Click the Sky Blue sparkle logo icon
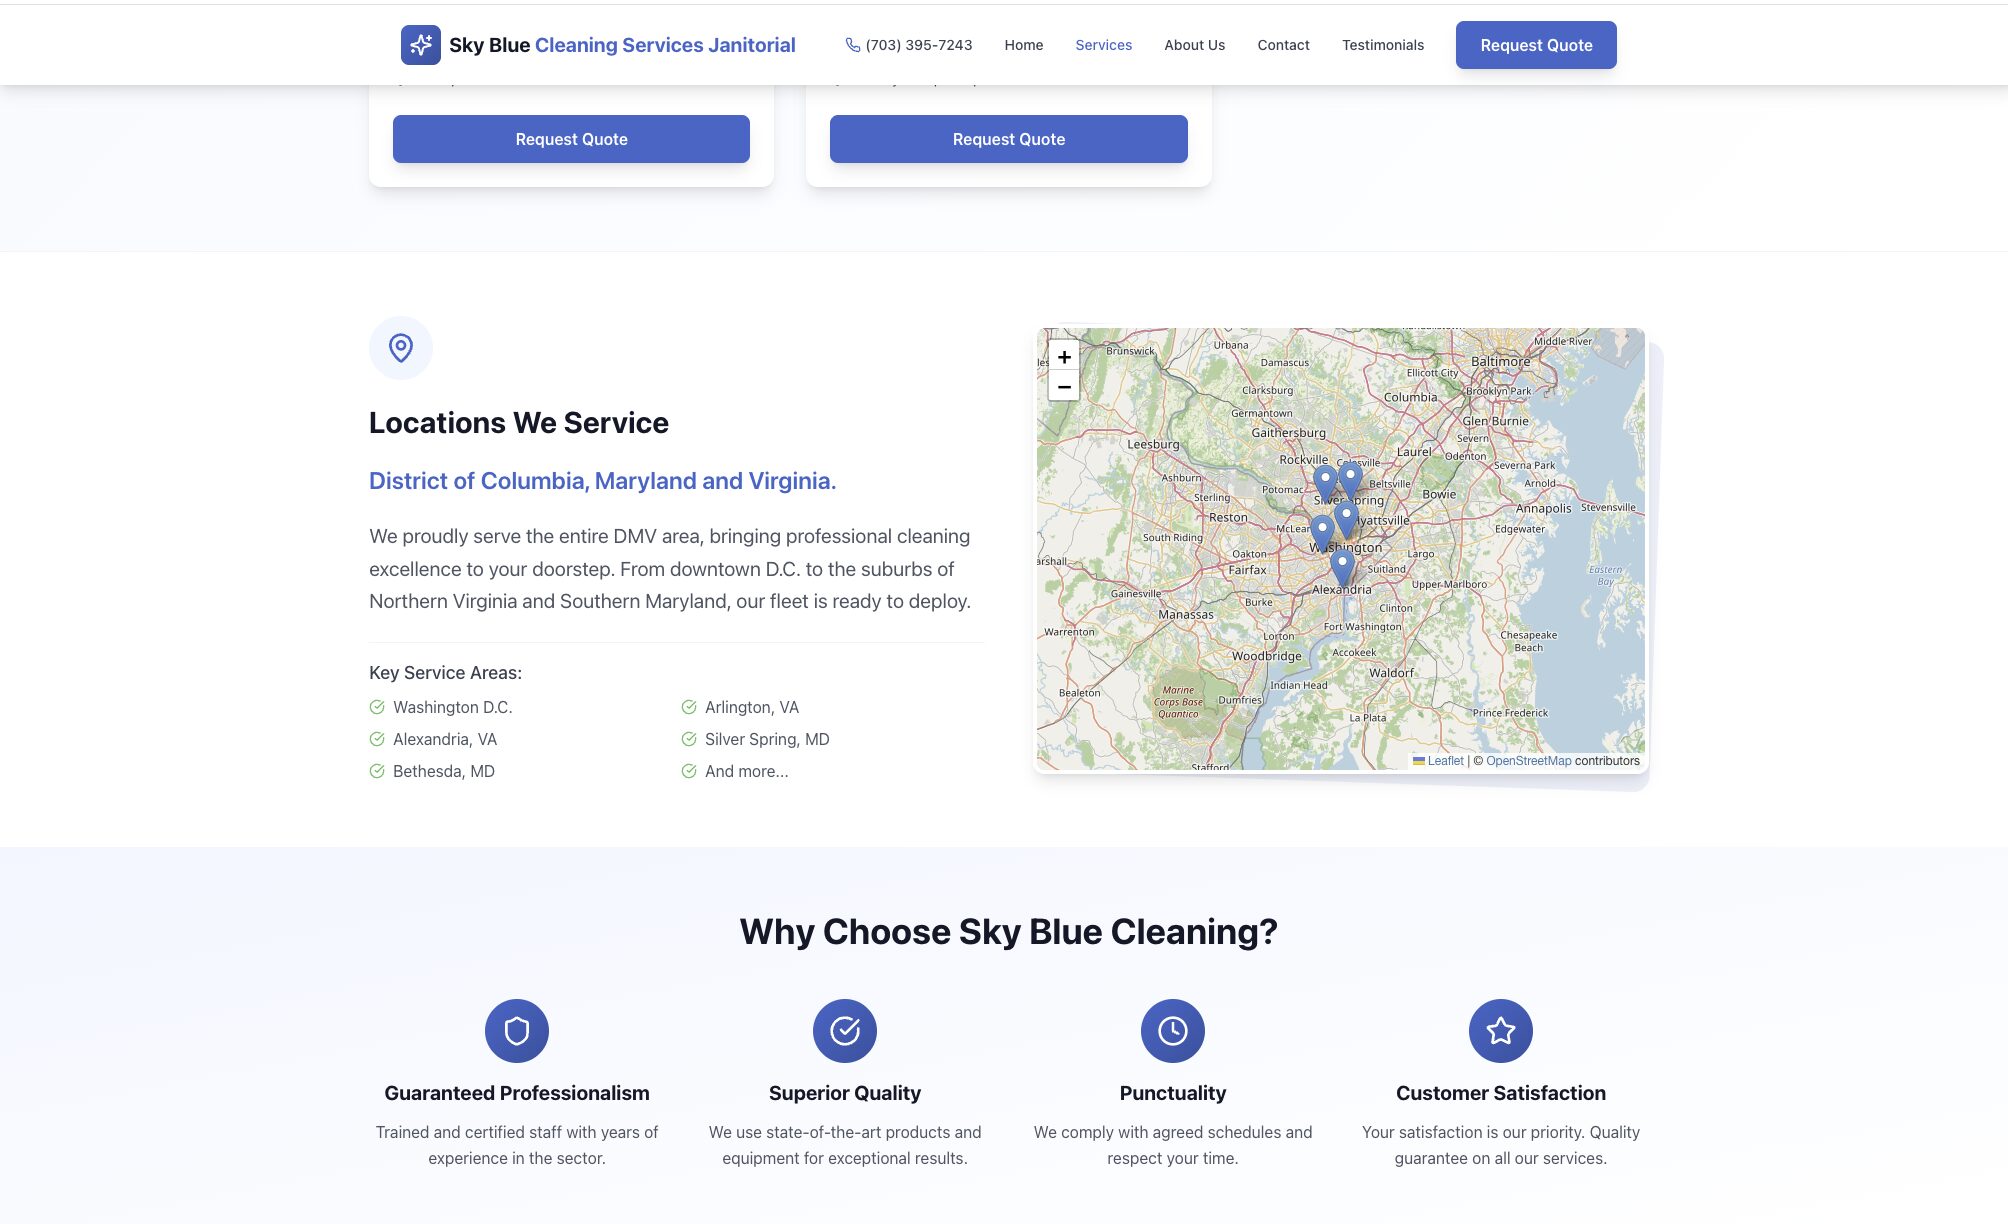This screenshot has height=1224, width=2008. tap(420, 45)
